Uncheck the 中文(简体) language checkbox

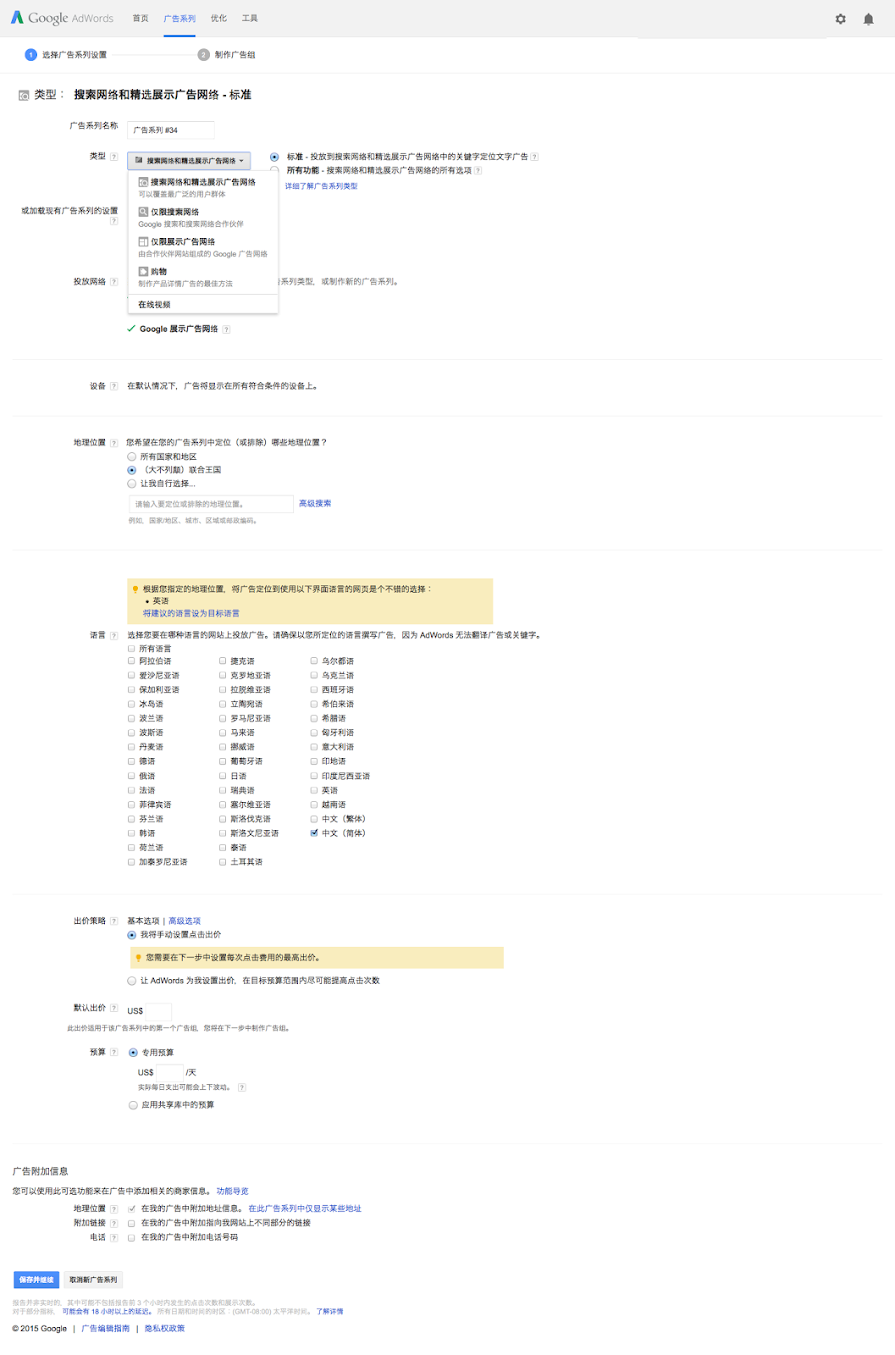[315, 833]
